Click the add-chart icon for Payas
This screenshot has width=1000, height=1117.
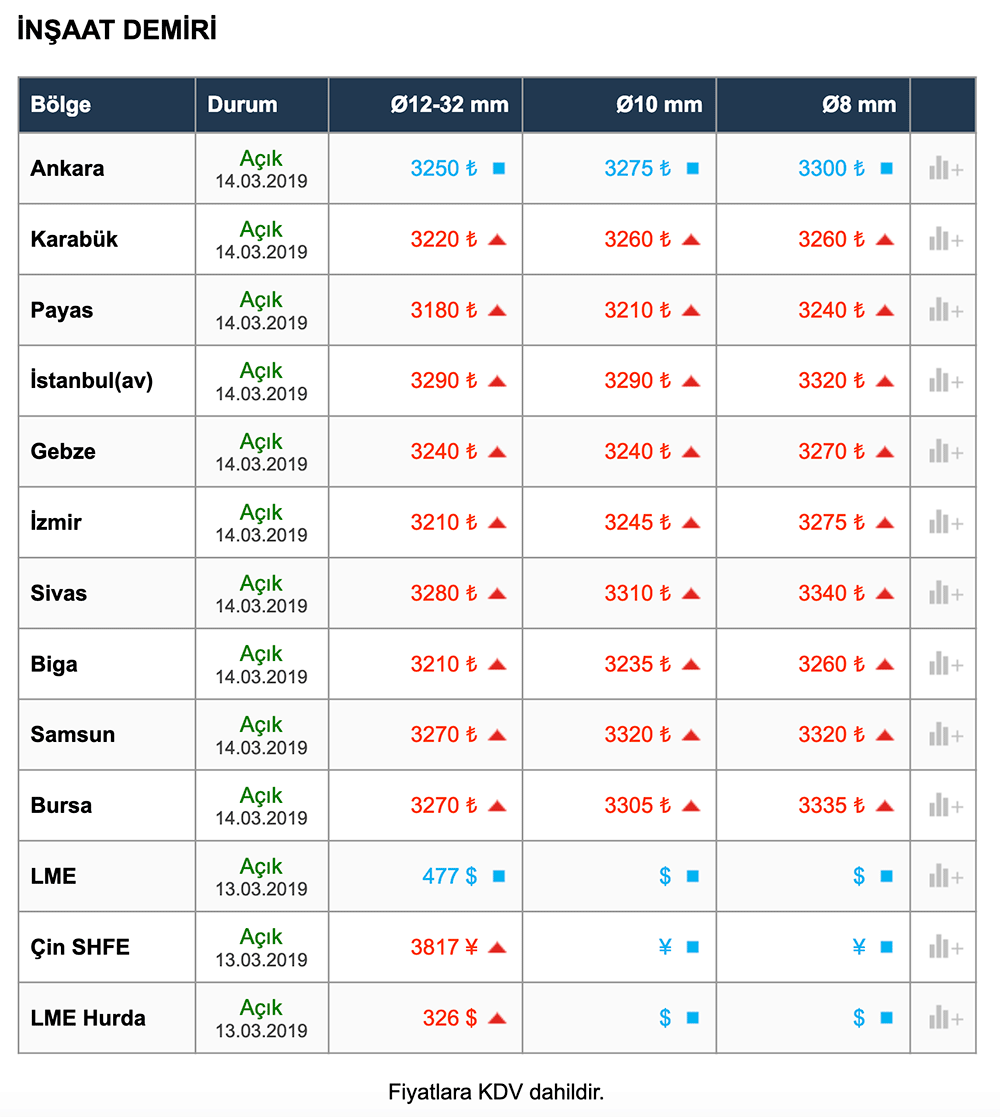point(945,311)
